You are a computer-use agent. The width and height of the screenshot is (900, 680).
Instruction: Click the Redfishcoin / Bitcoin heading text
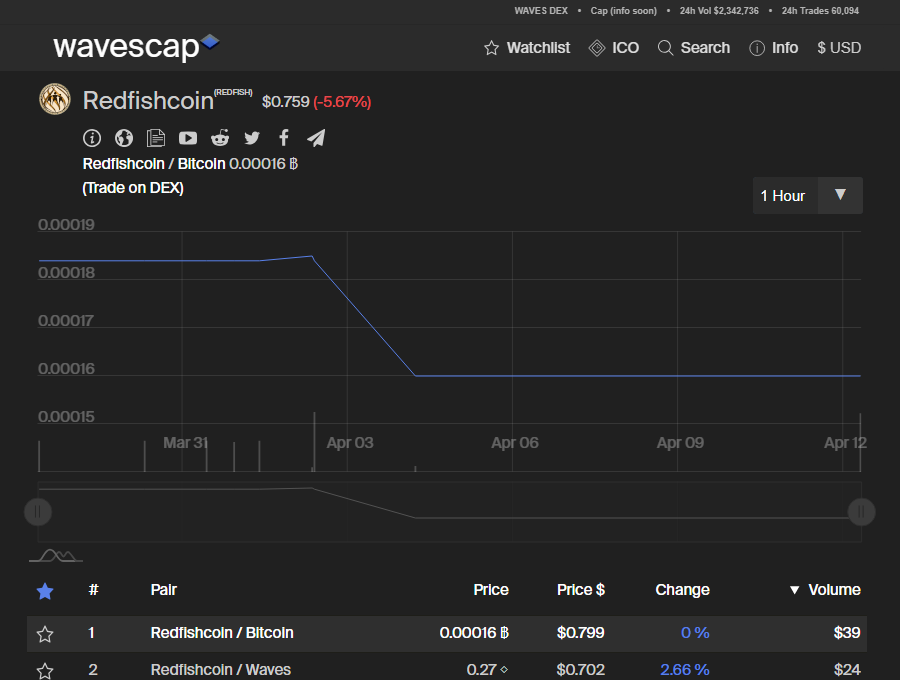154,164
